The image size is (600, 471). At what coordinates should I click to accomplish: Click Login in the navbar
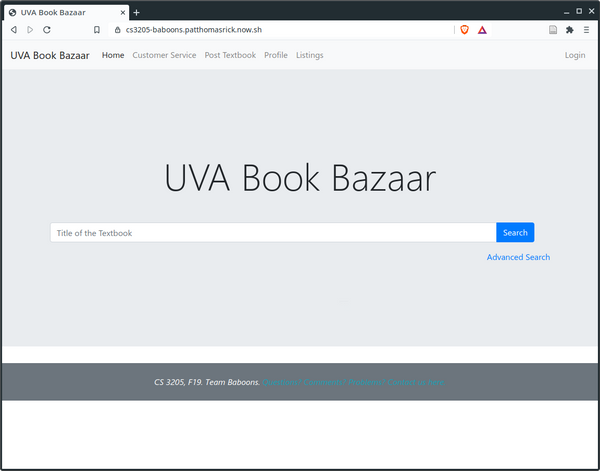575,55
